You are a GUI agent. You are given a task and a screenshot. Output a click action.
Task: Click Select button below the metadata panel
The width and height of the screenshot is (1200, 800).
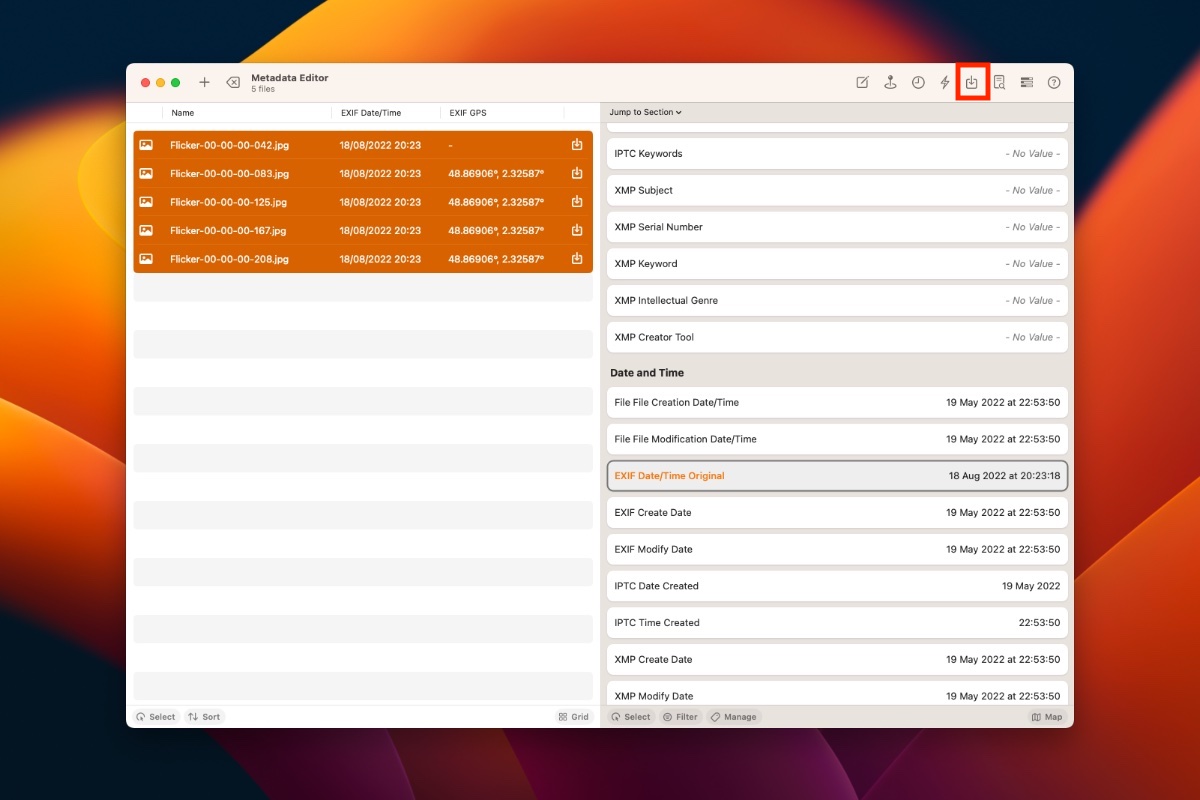point(631,717)
